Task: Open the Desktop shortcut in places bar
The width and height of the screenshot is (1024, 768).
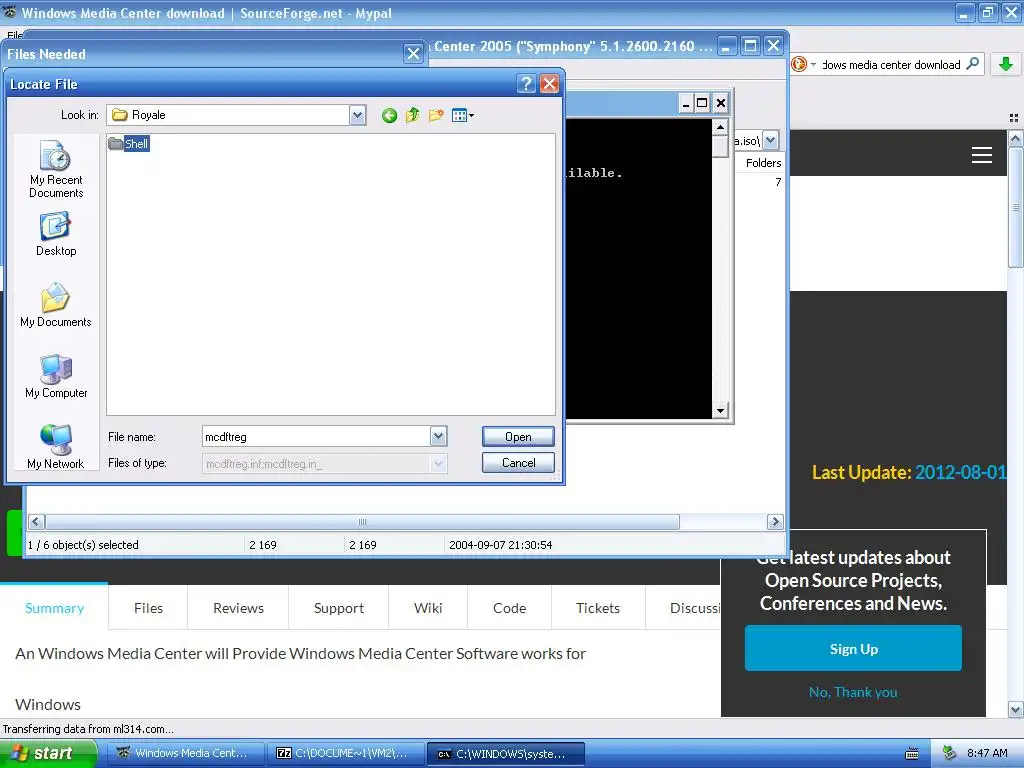Action: tap(56, 234)
